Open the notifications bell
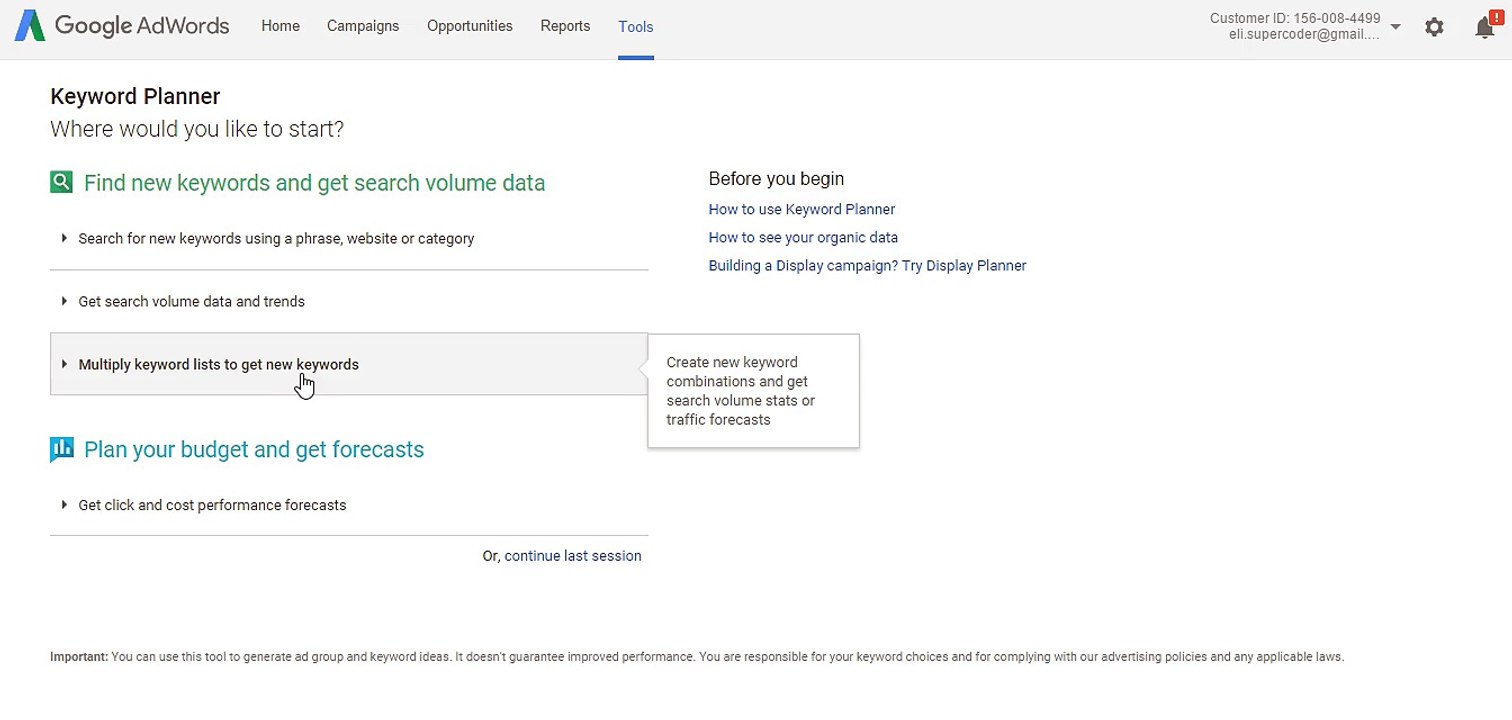1512x720 pixels. 1485,26
